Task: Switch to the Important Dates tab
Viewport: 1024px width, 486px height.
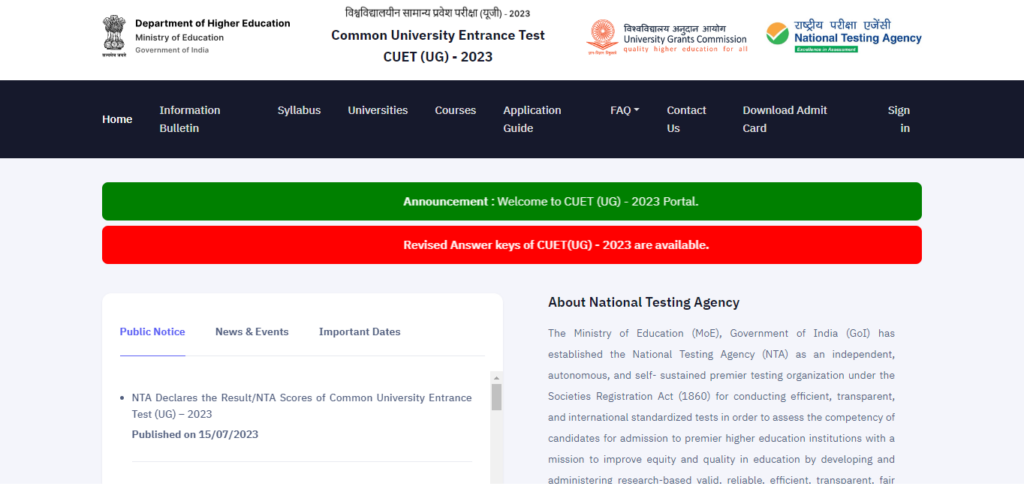Action: tap(360, 332)
